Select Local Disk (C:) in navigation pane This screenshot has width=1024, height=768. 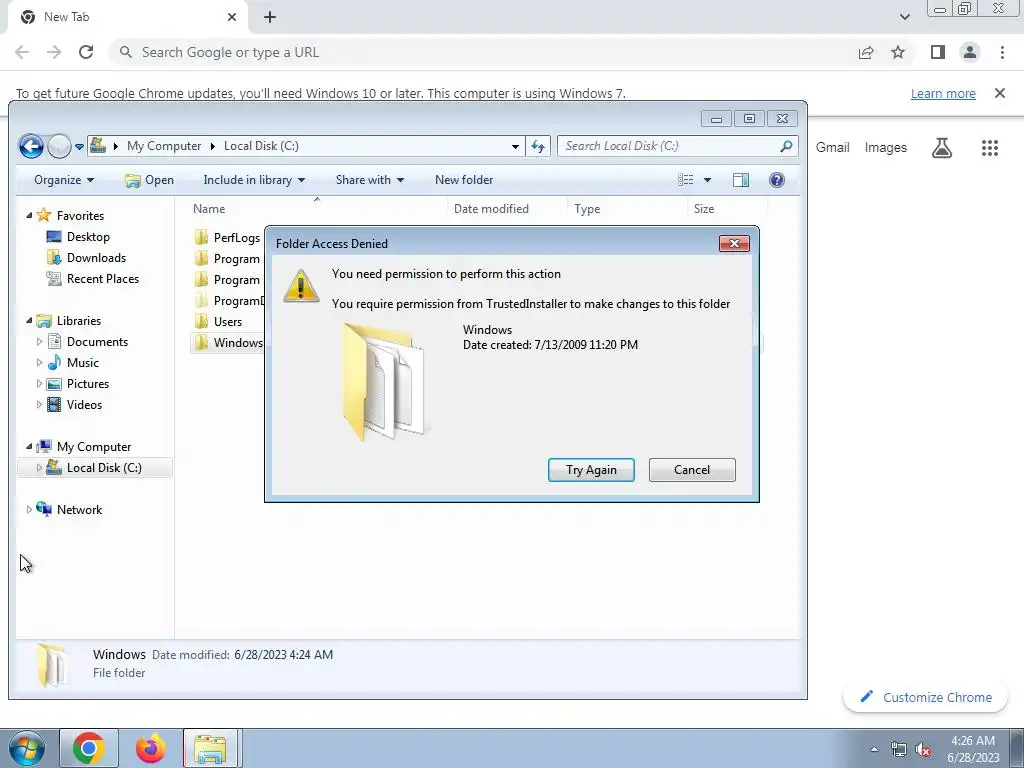[x=104, y=468]
